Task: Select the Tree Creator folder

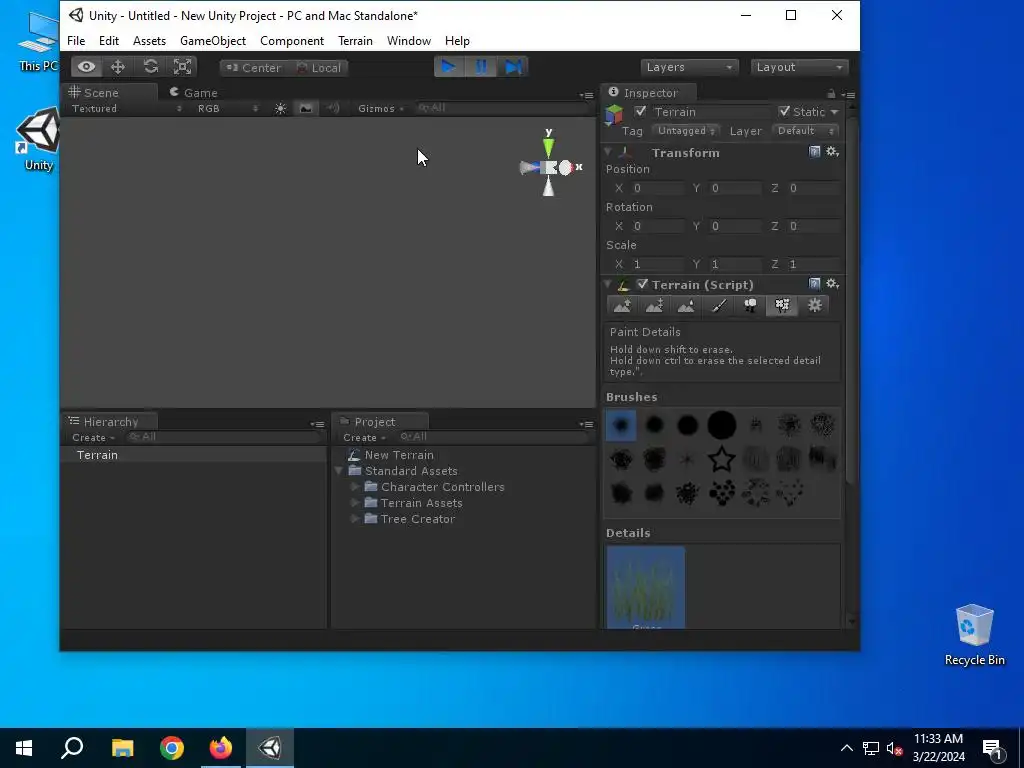Action: (x=417, y=519)
